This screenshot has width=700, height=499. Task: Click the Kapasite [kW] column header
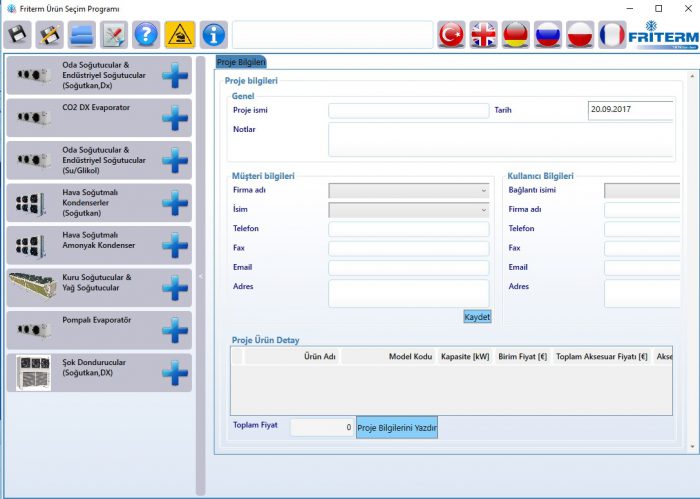(x=465, y=356)
